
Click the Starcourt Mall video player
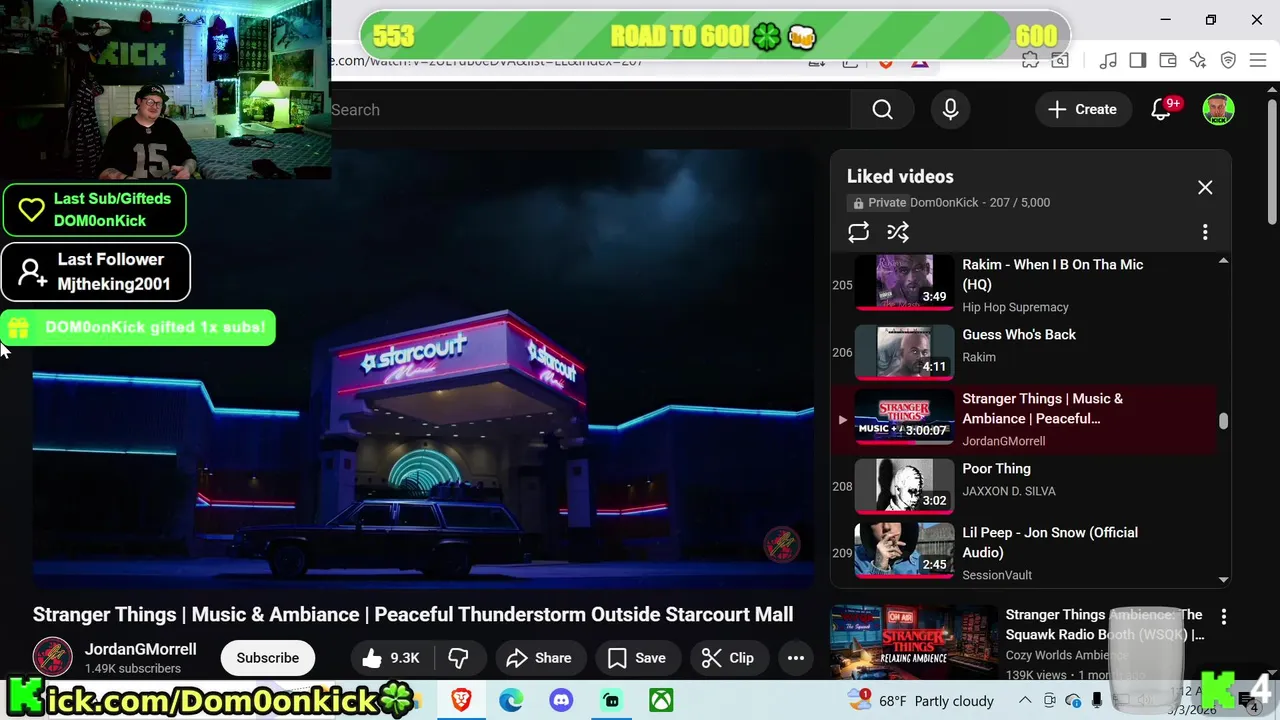point(423,369)
